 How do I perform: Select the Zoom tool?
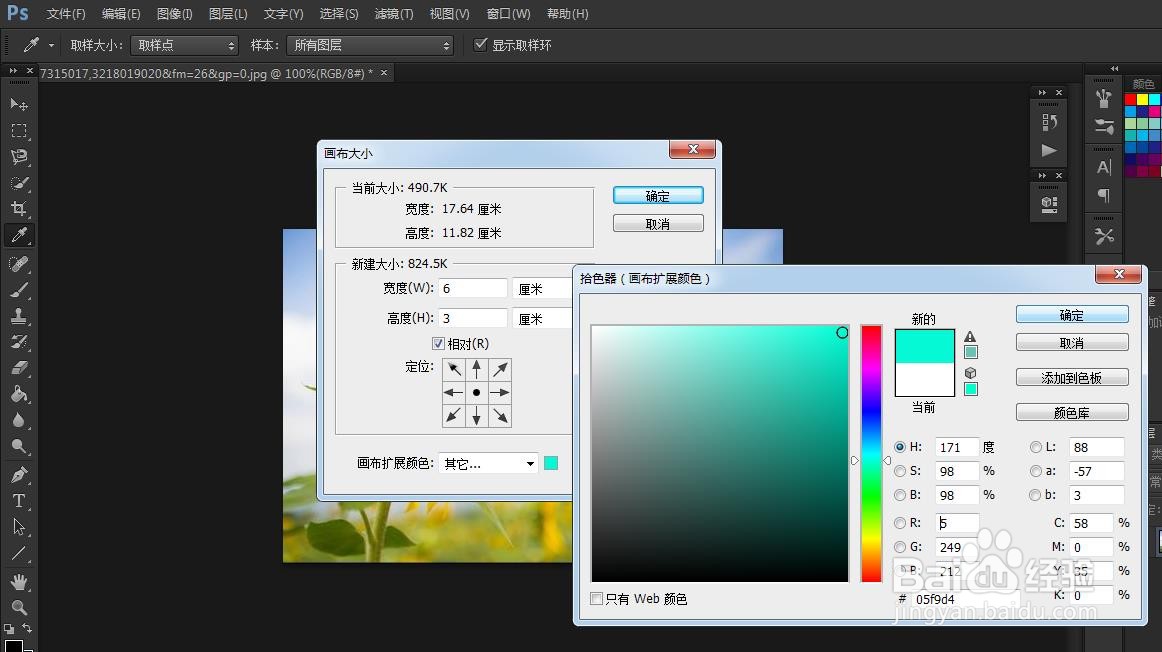(x=20, y=608)
